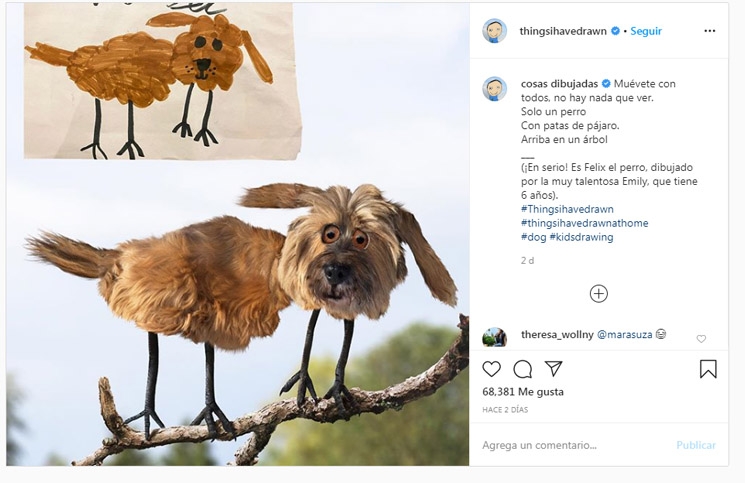745x483 pixels.
Task: Like theresa_wollny's comment with the small heart
Action: point(701,339)
